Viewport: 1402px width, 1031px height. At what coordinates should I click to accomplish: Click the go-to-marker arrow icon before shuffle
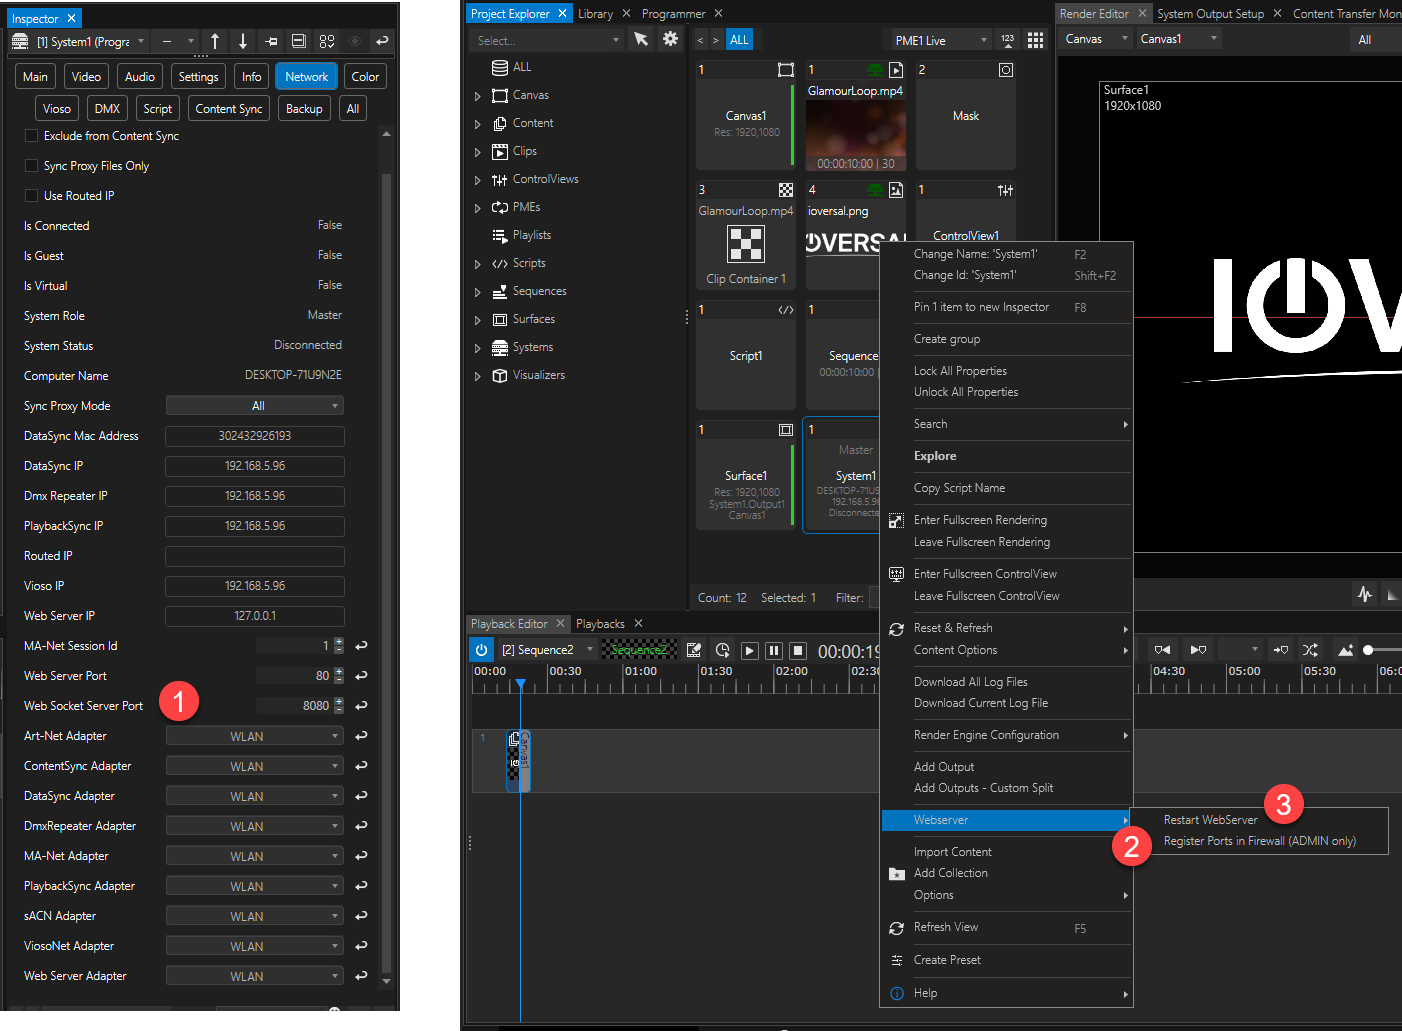click(1281, 650)
